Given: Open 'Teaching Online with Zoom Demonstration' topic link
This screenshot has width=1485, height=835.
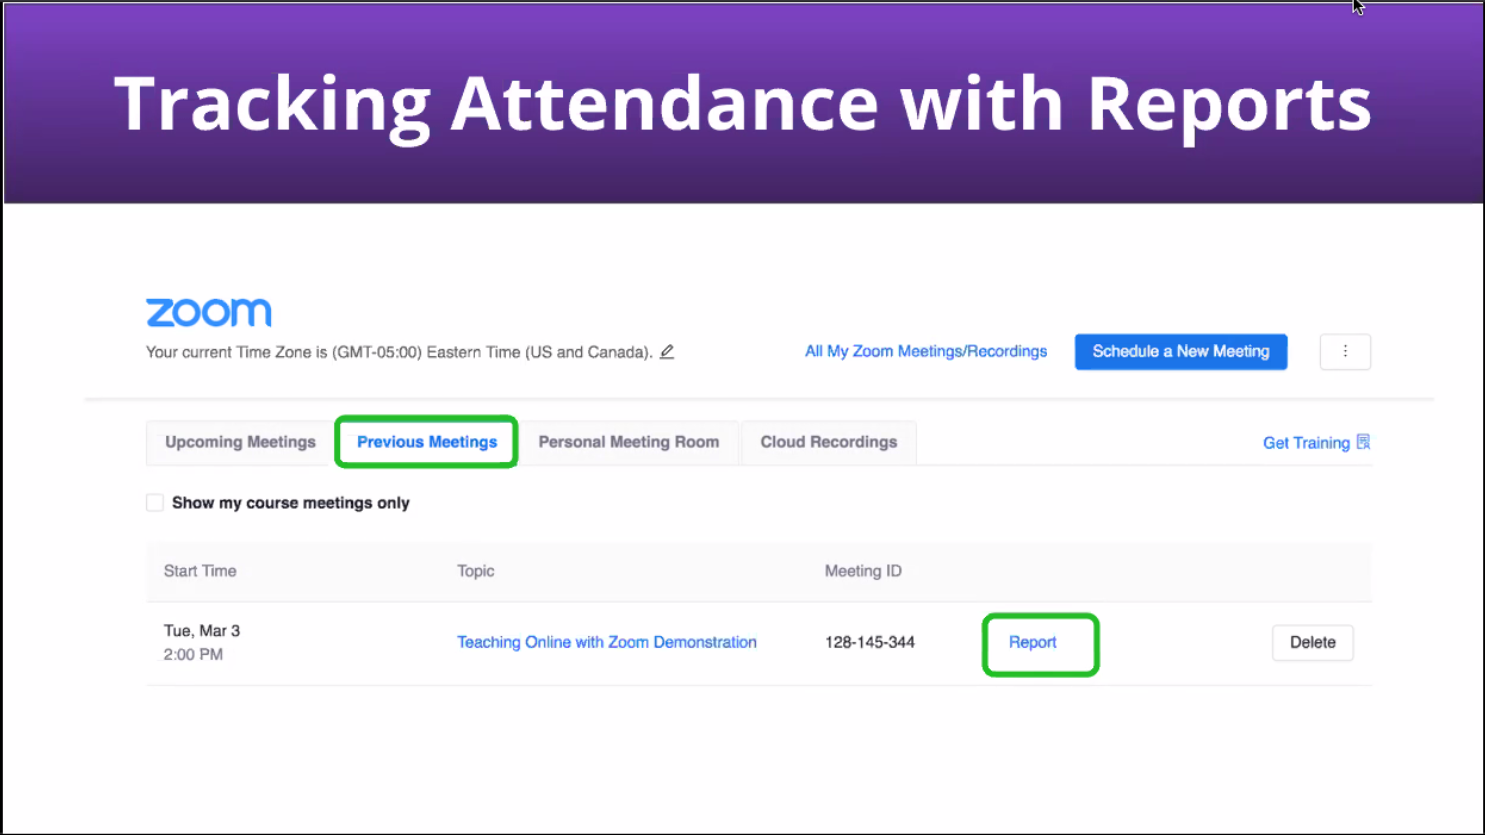Looking at the screenshot, I should (x=607, y=642).
